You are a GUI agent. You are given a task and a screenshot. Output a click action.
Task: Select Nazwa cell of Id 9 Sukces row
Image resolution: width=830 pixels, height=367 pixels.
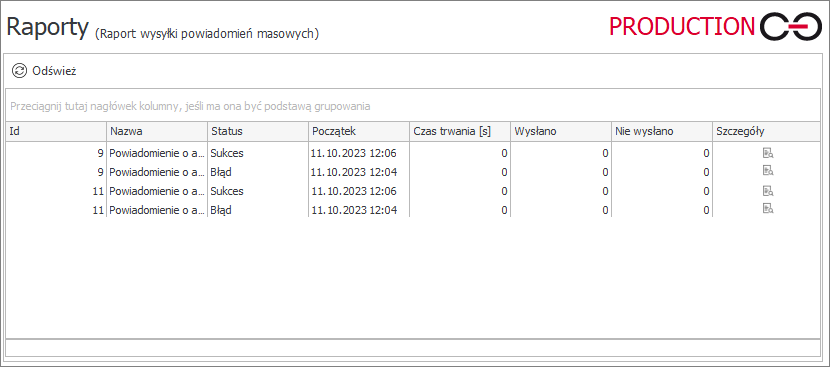coord(157,154)
